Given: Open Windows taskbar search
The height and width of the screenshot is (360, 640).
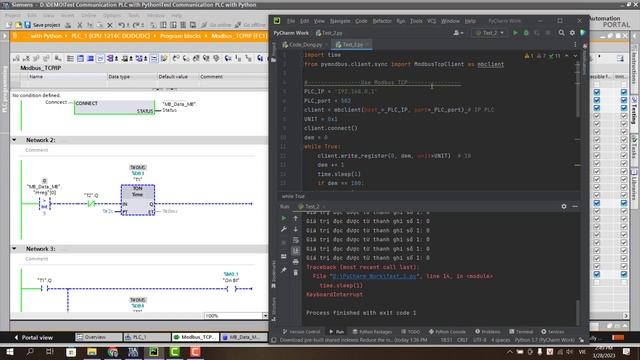Looking at the screenshot, I should click(30, 352).
